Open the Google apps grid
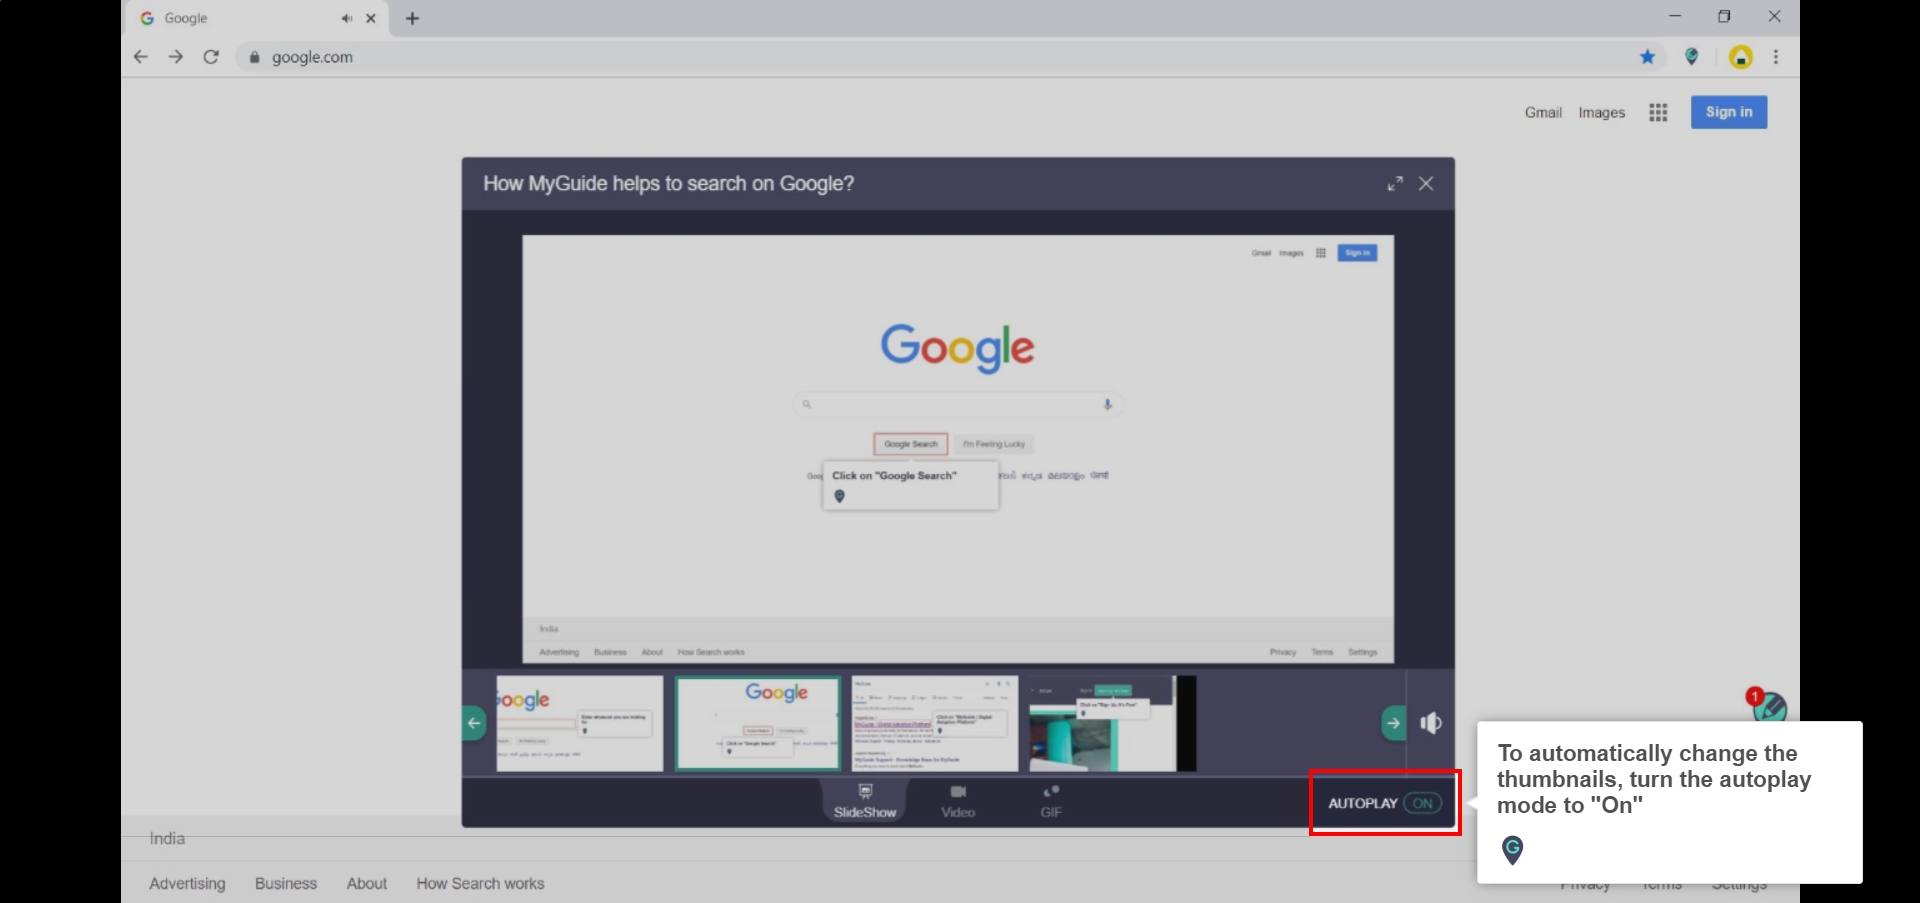Viewport: 1920px width, 903px height. [x=1658, y=112]
